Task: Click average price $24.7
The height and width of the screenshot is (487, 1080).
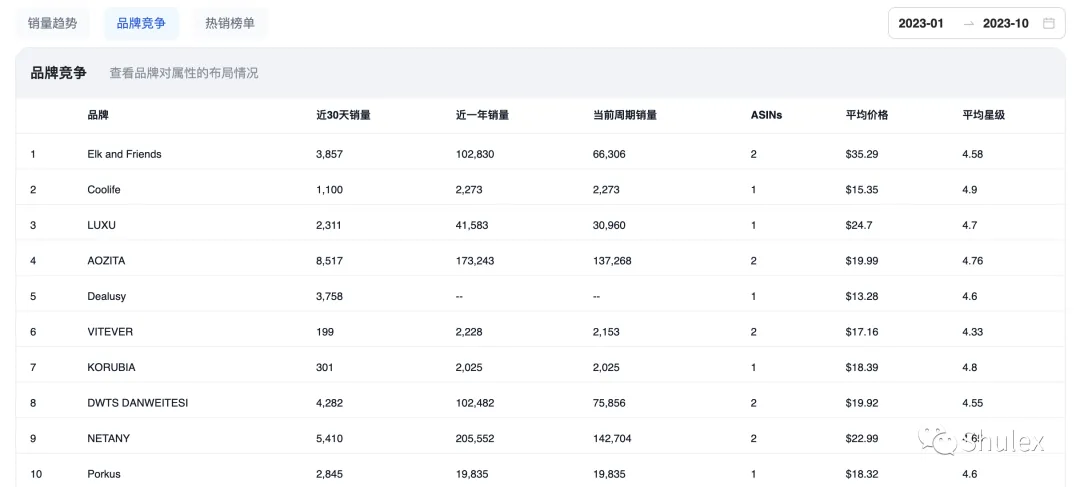Action: pyautogui.click(x=859, y=225)
